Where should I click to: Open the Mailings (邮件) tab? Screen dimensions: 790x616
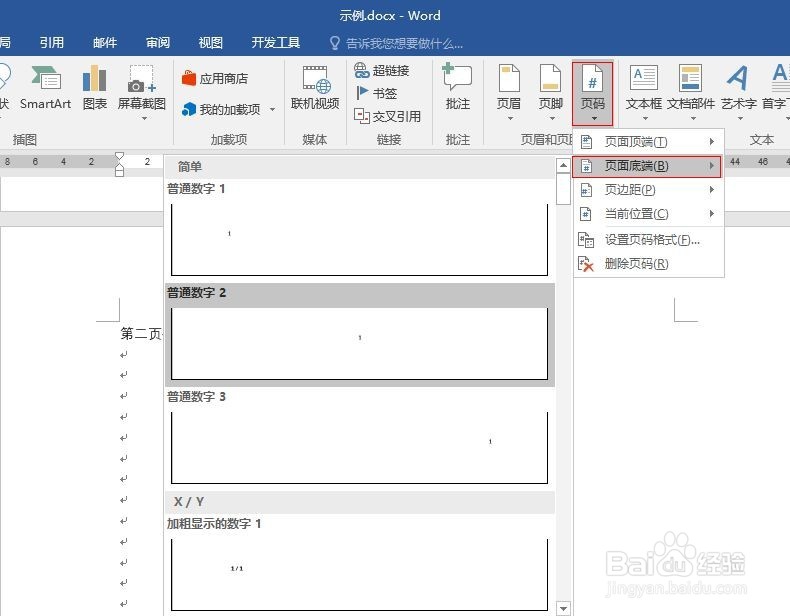105,43
